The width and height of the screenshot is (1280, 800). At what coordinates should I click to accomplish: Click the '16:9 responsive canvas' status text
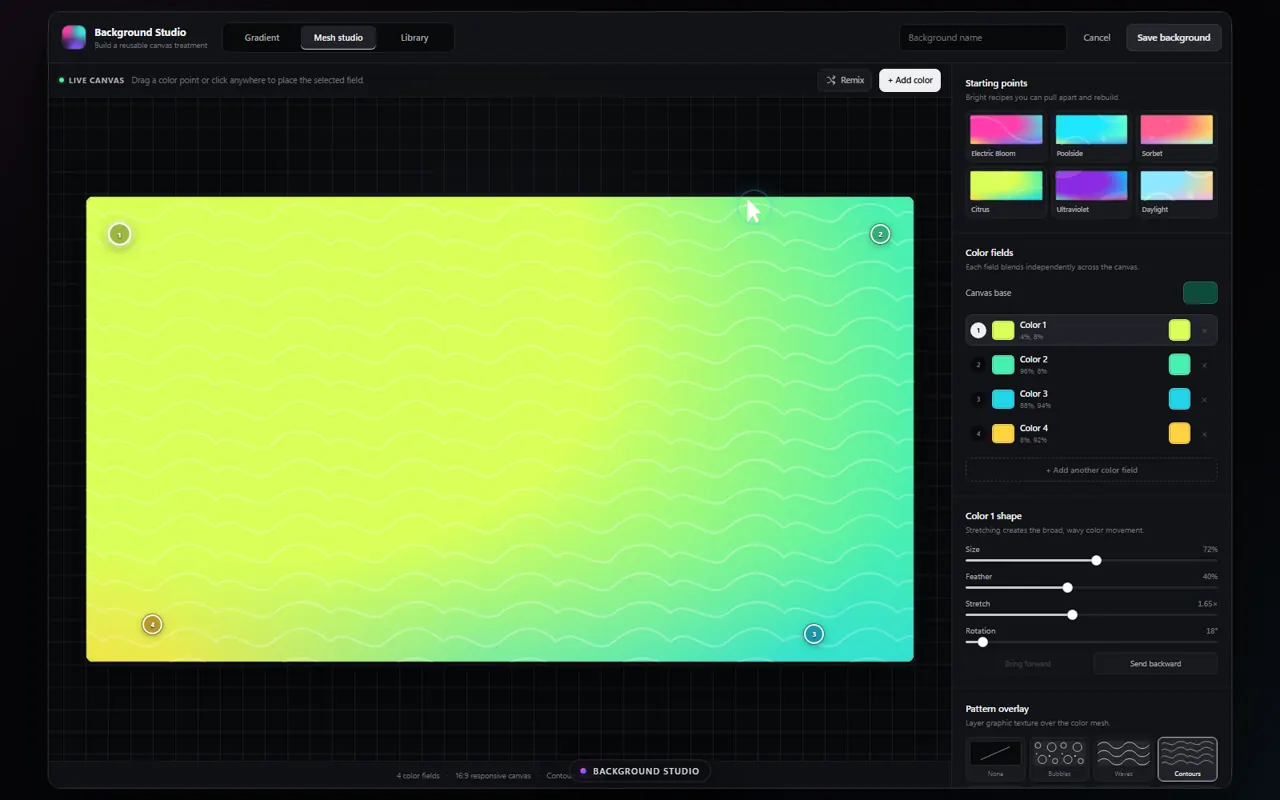coord(493,776)
